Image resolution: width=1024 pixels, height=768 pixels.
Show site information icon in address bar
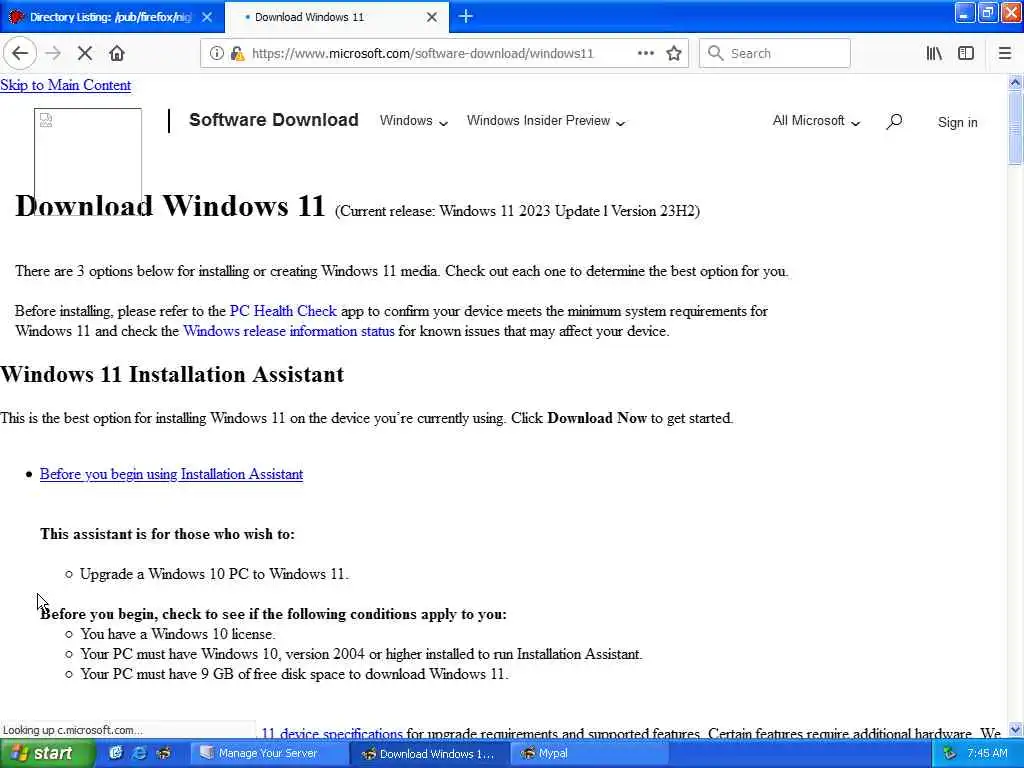[216, 54]
